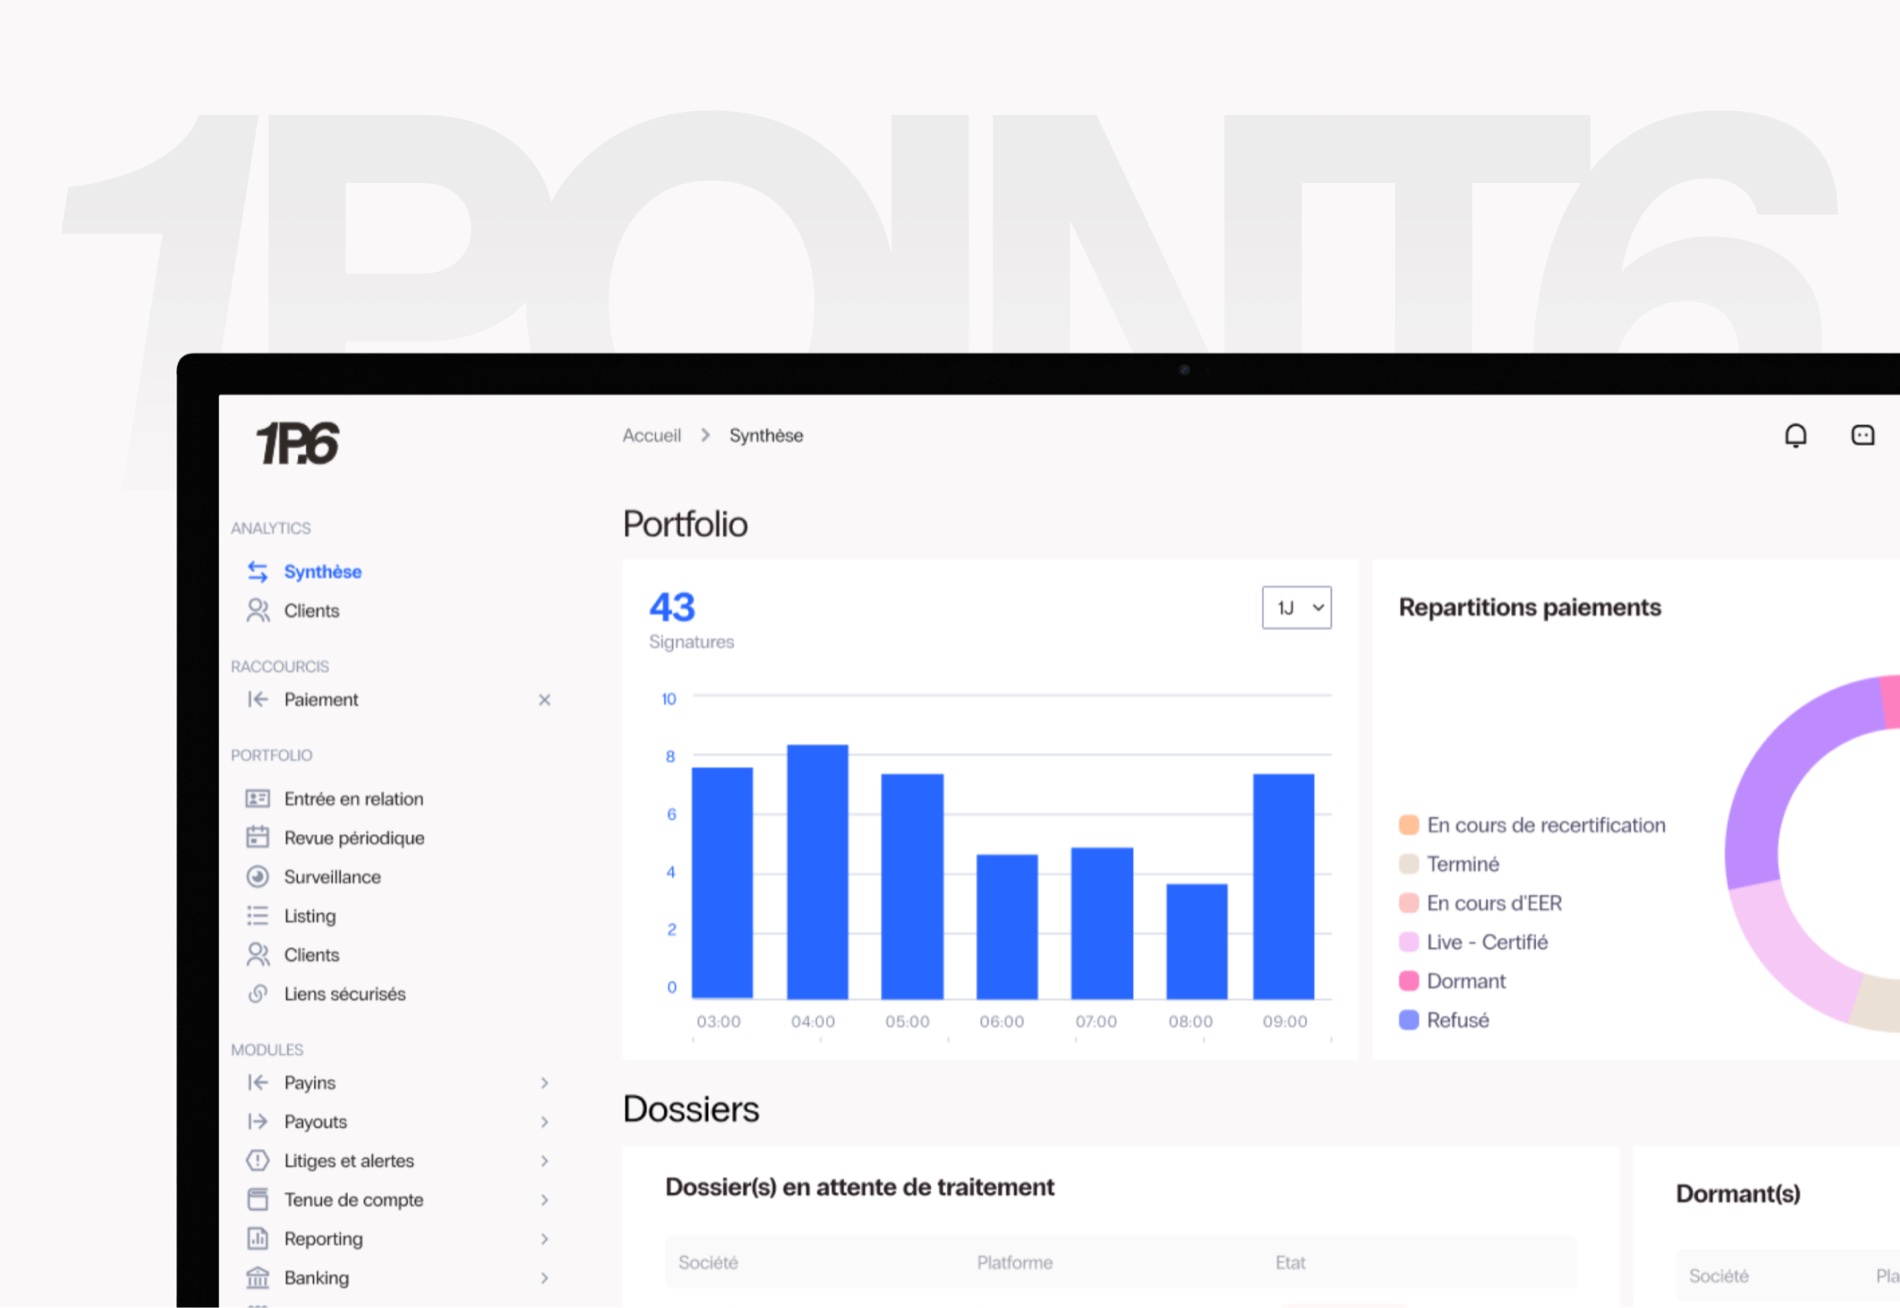Click the Accueil breadcrumb link
This screenshot has height=1308, width=1900.
point(651,435)
